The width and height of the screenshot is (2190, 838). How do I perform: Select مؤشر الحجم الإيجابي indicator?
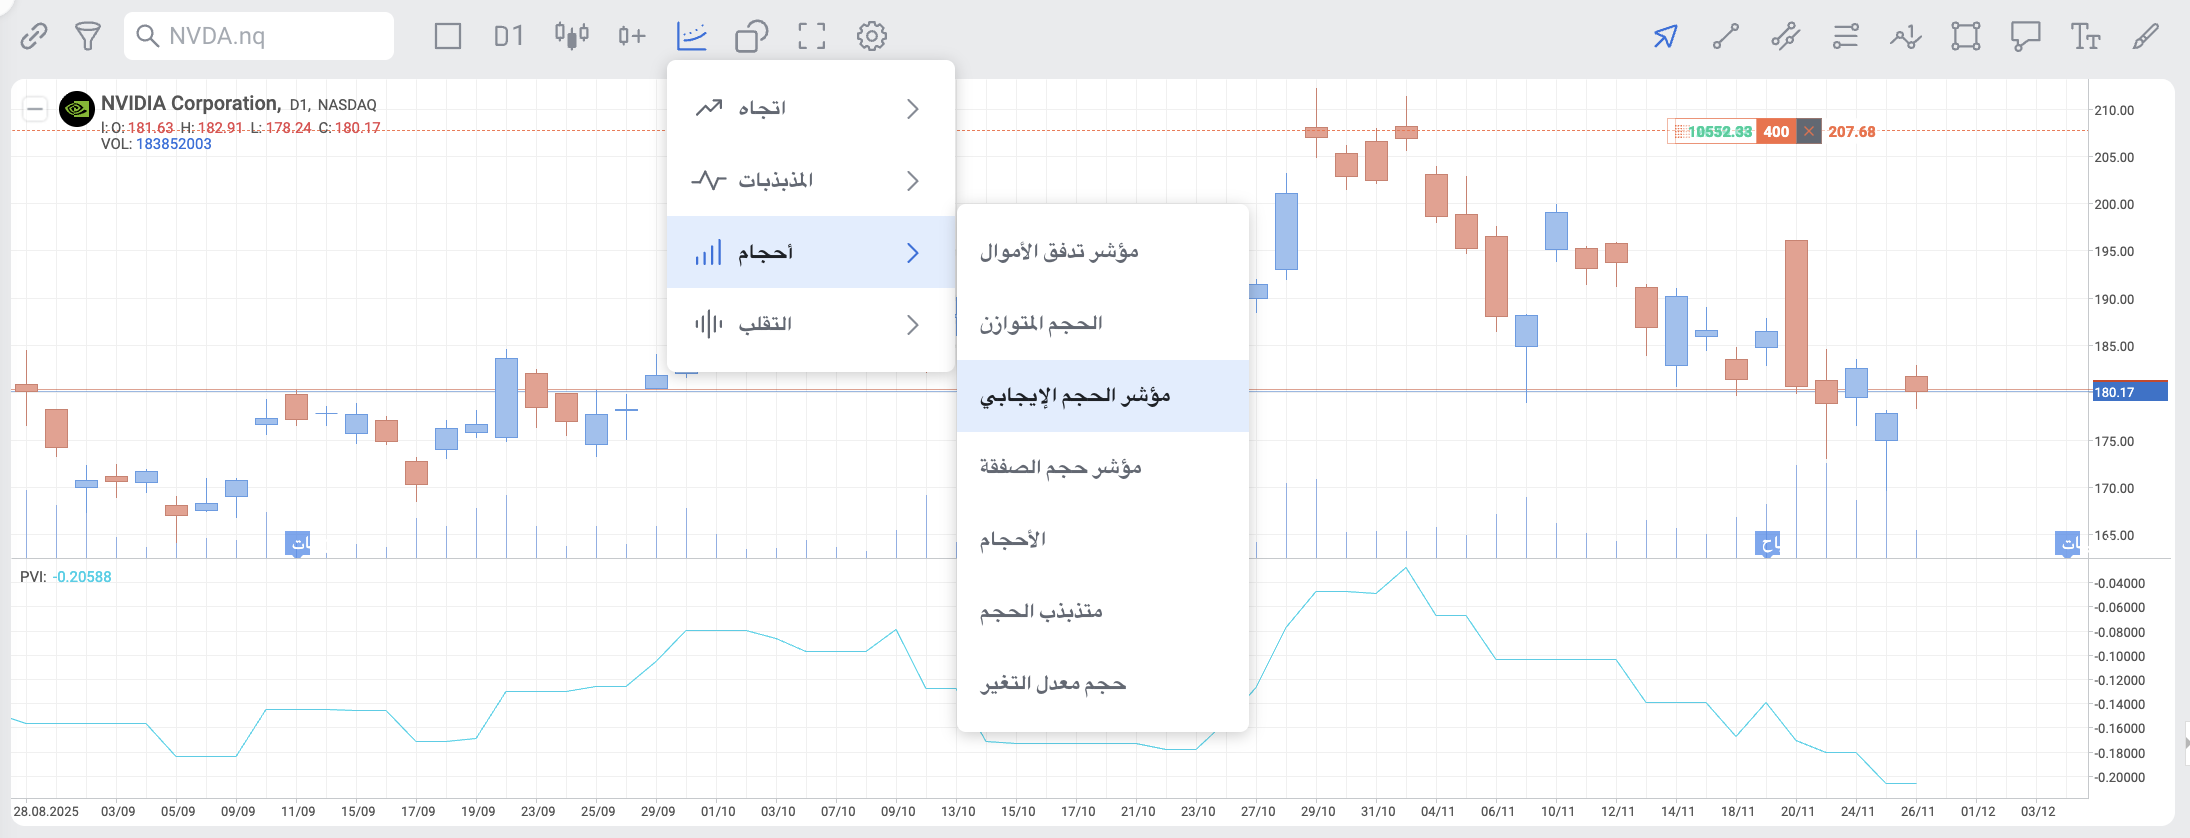1103,395
